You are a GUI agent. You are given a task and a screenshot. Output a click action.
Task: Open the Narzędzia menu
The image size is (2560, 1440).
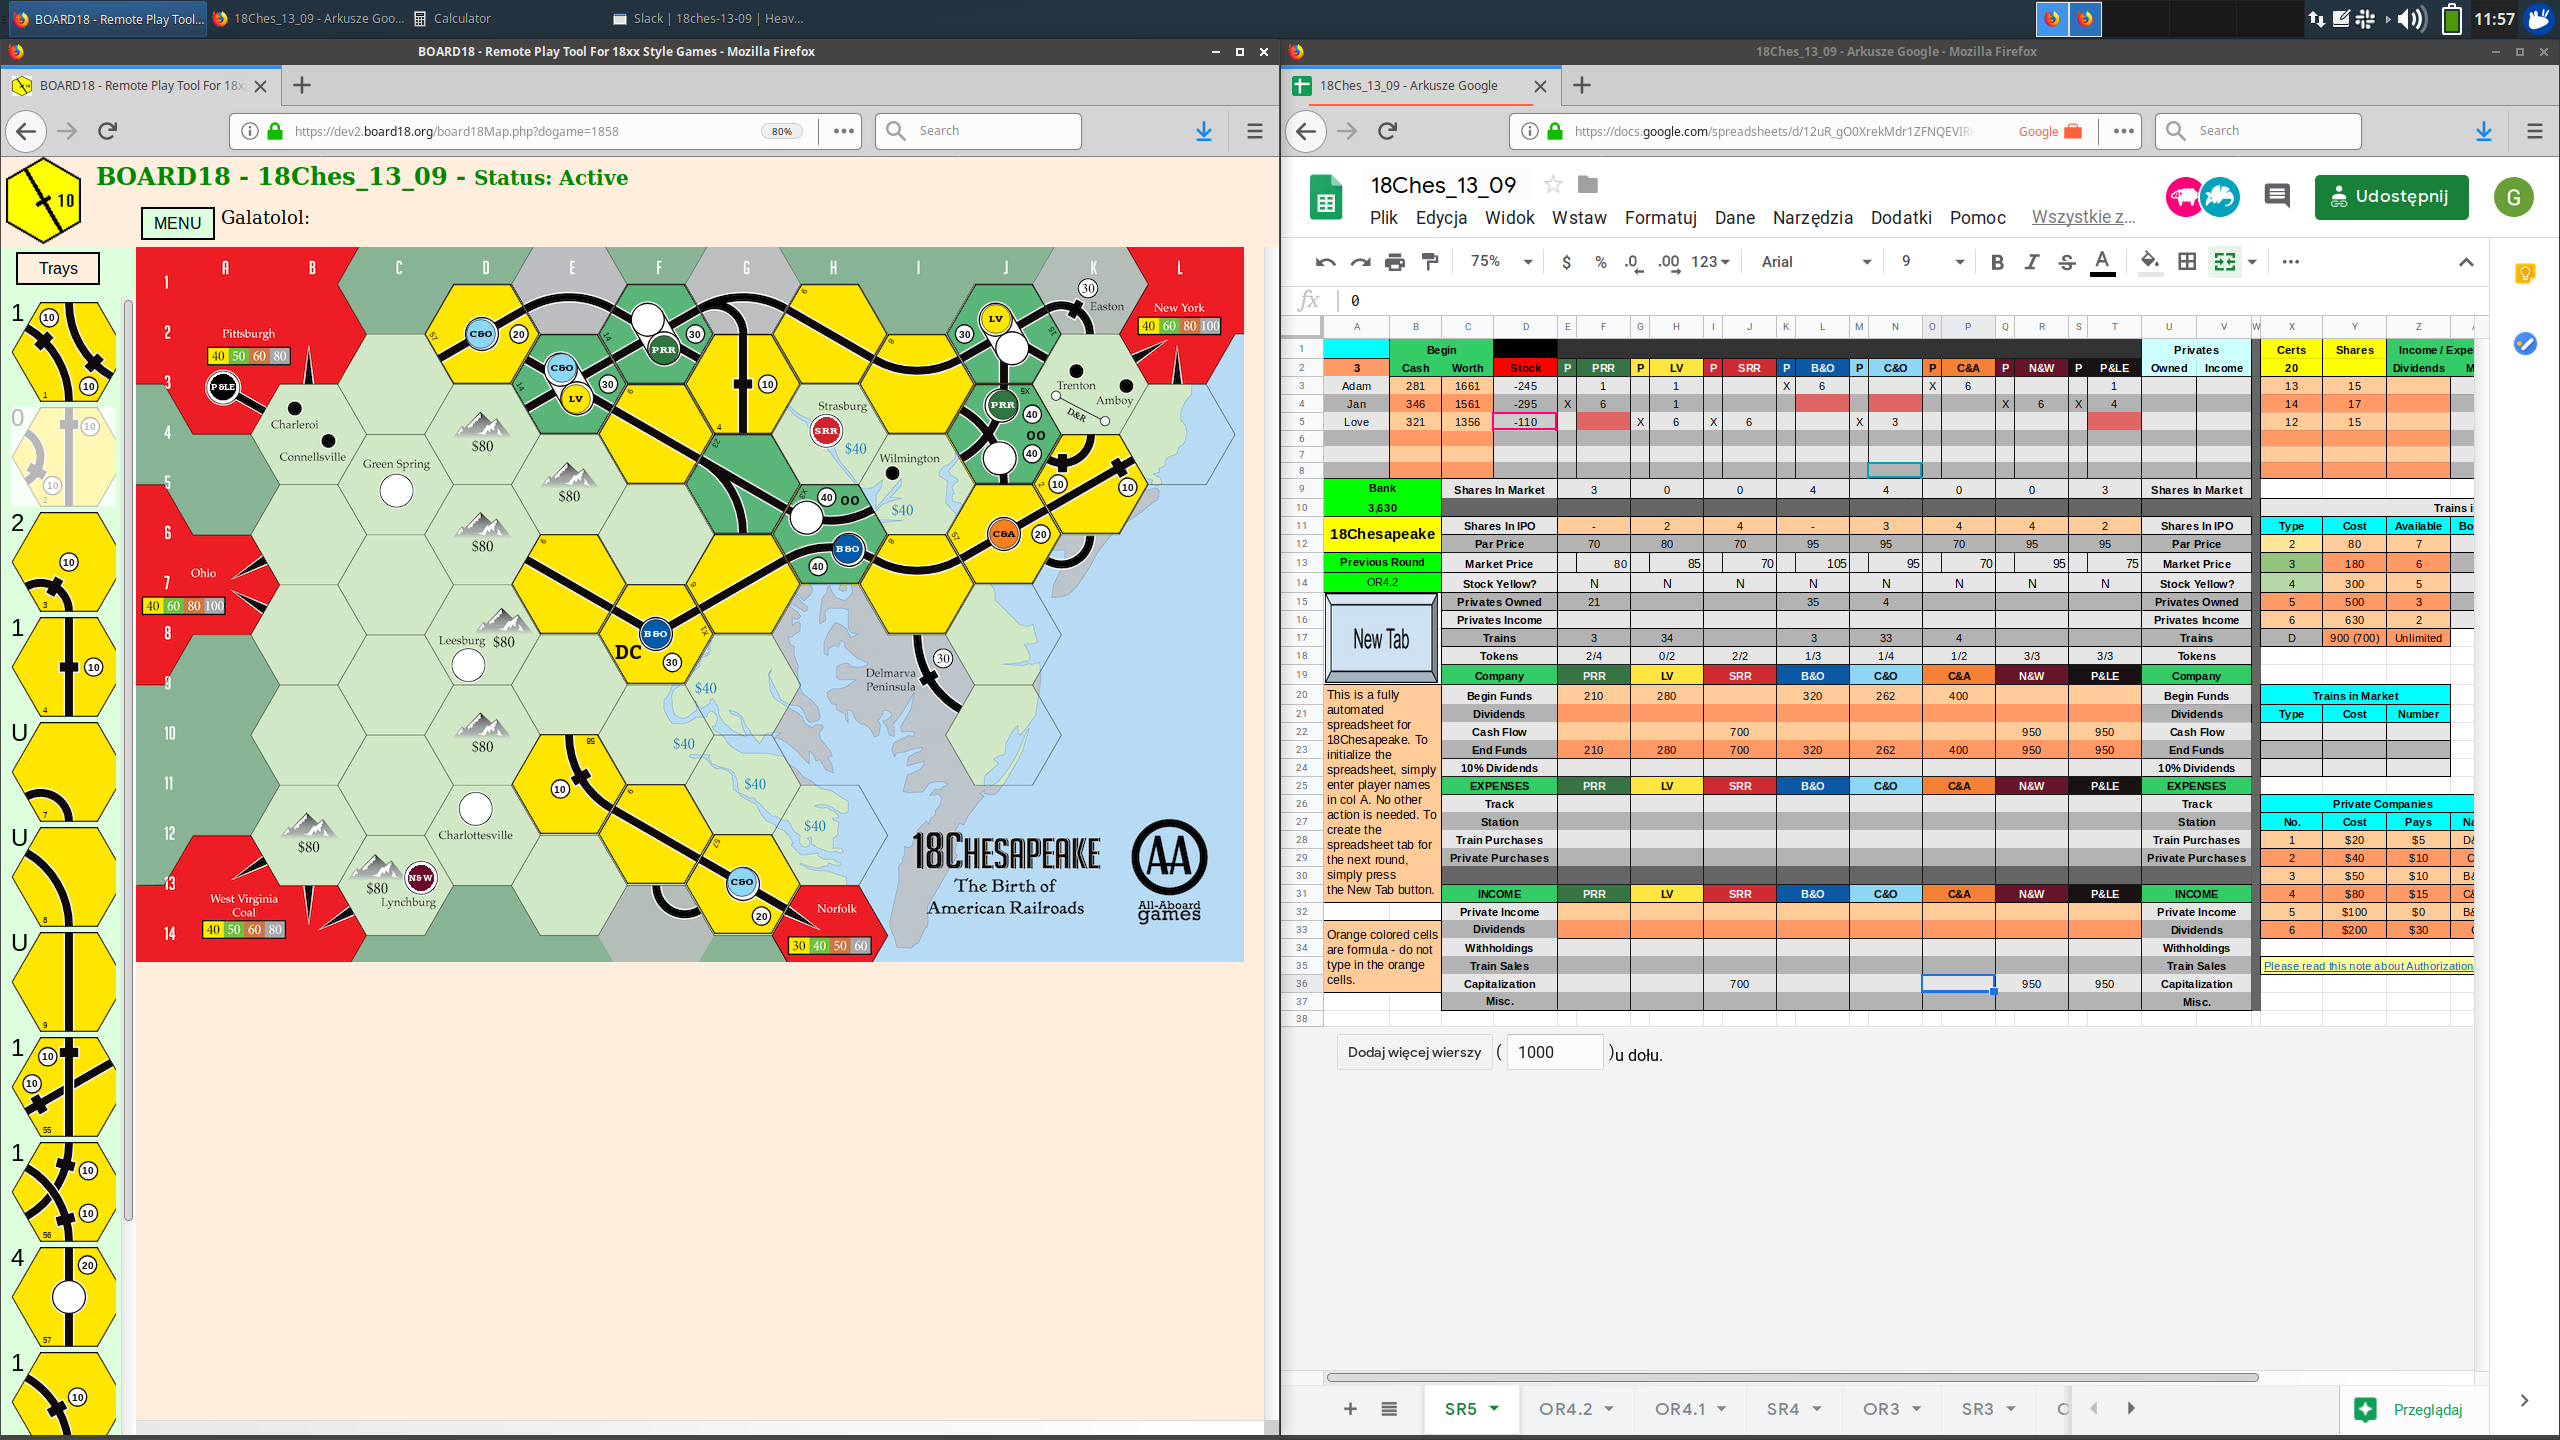1812,217
